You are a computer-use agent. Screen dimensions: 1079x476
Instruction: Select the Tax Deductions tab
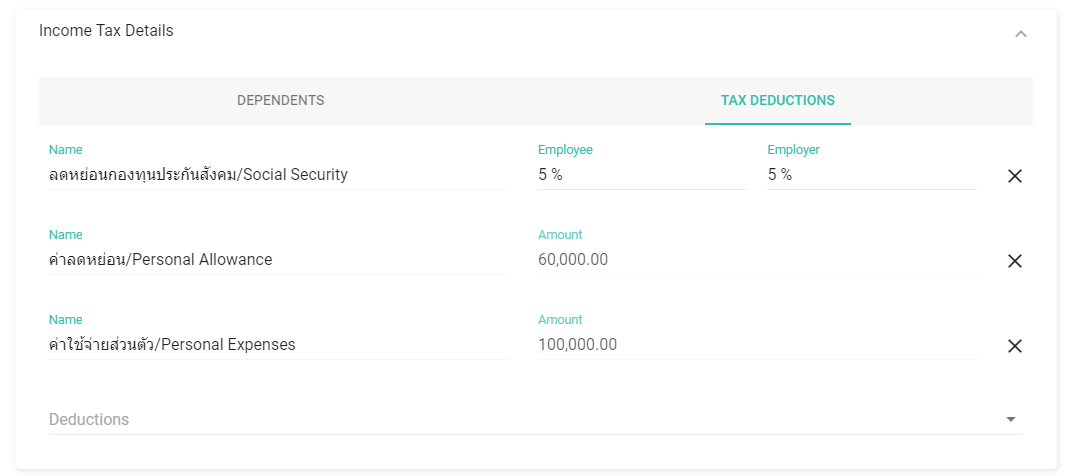(x=778, y=100)
